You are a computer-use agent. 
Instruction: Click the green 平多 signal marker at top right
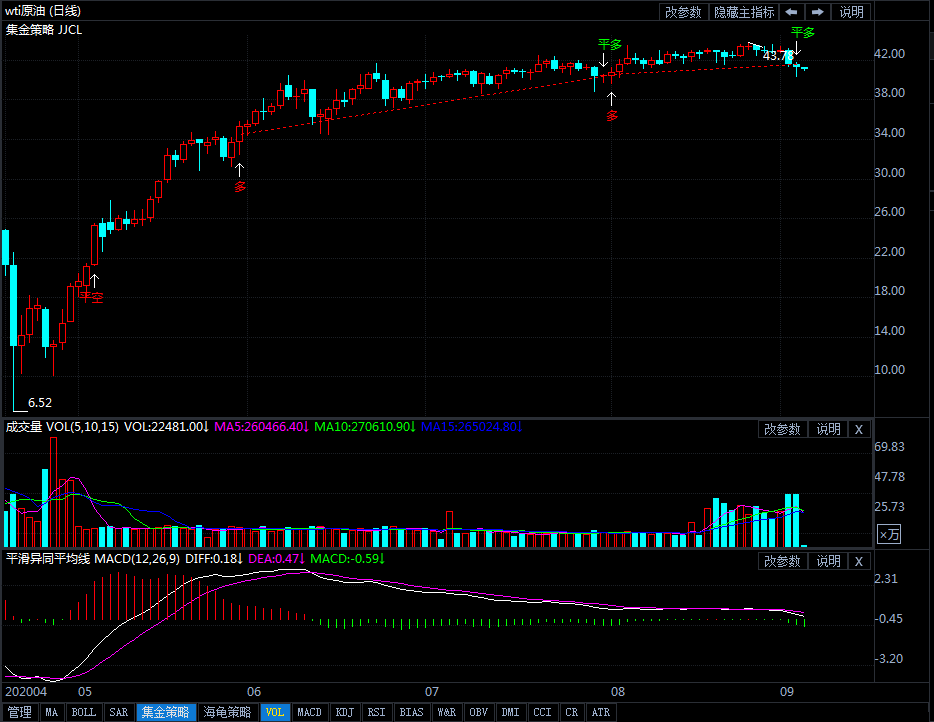[802, 33]
